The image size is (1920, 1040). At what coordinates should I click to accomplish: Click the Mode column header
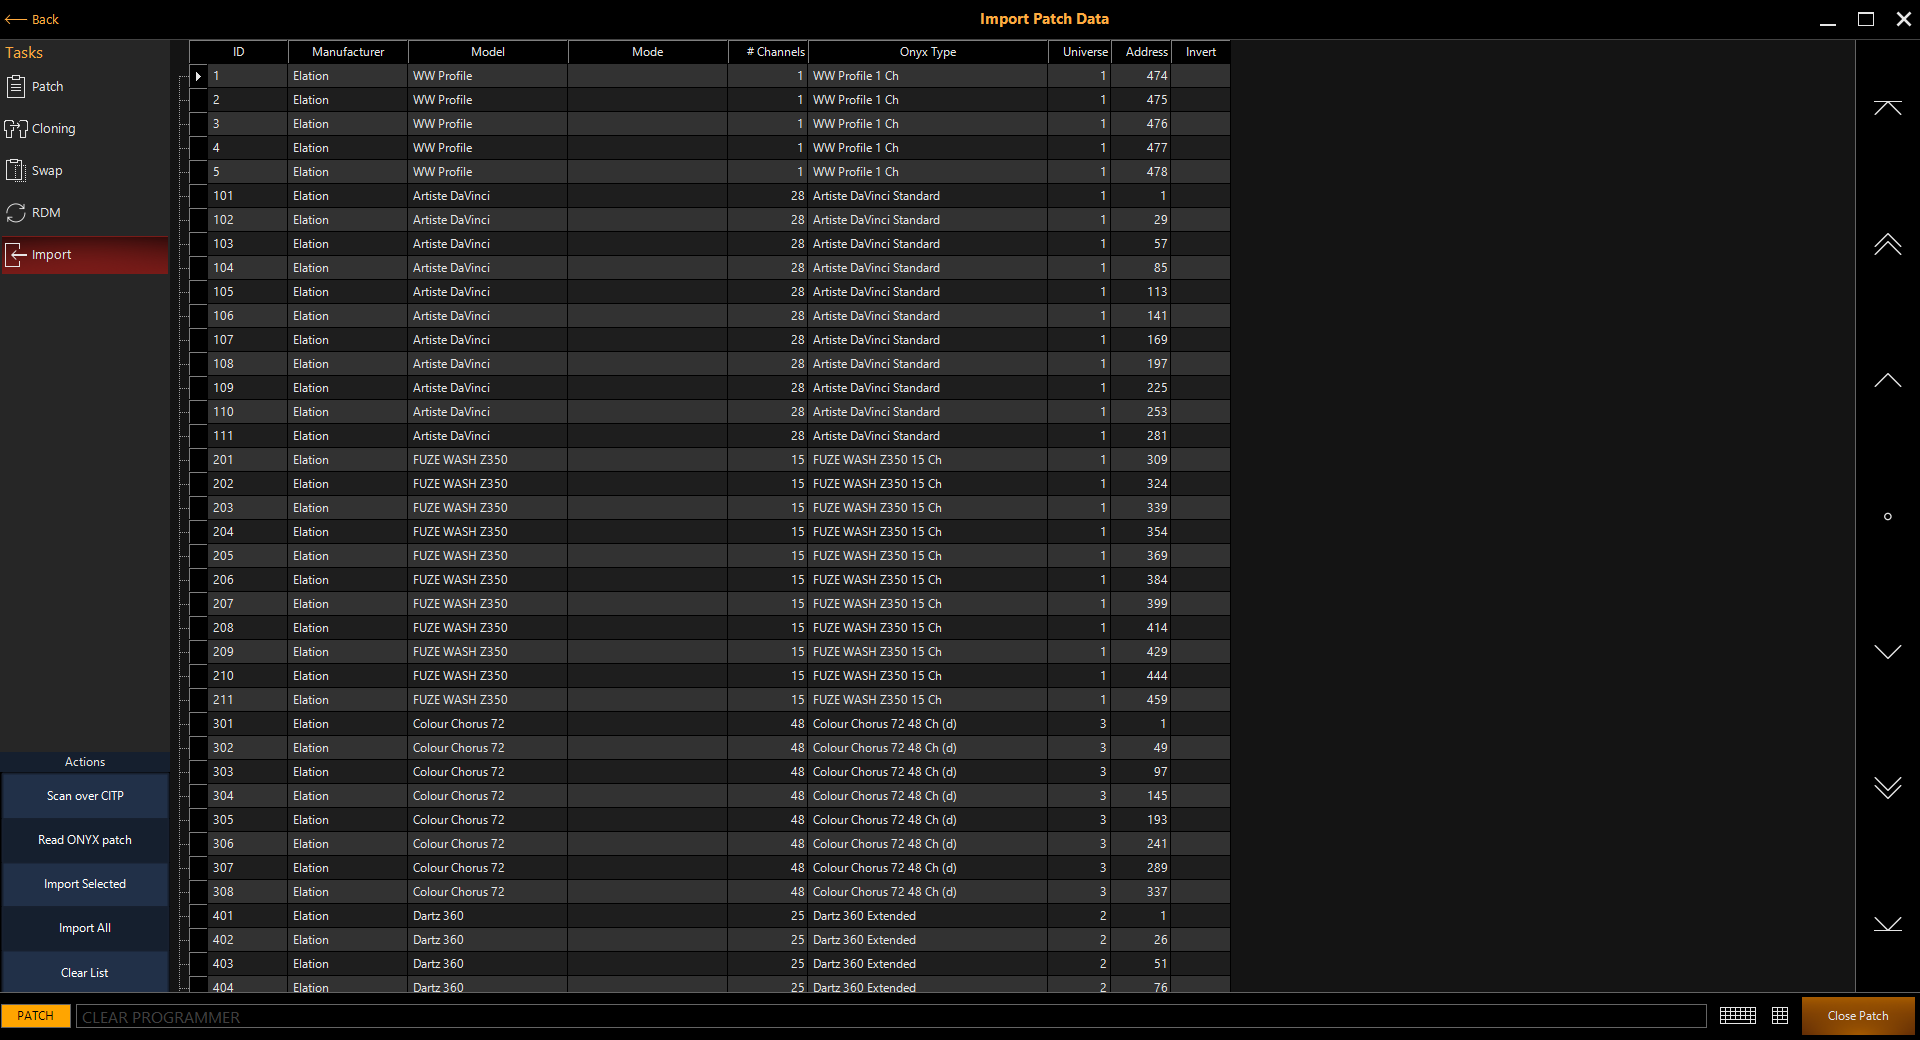[x=648, y=52]
